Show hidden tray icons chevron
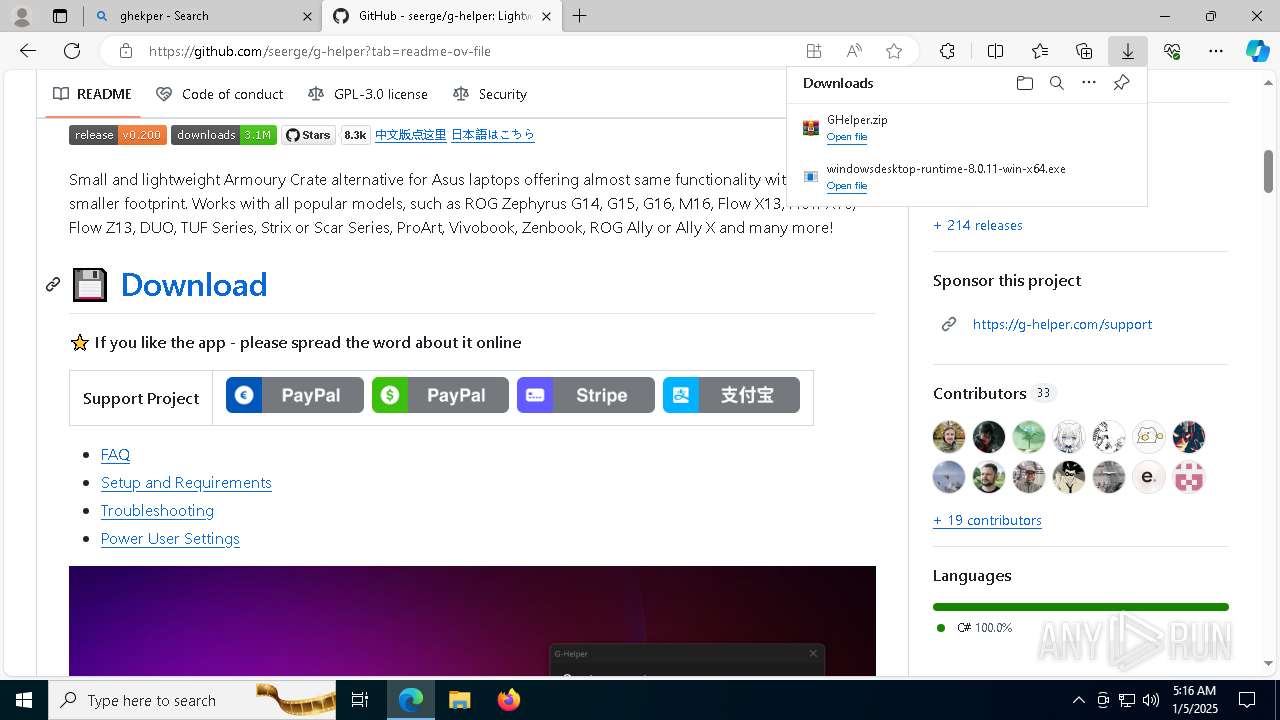Screen dimensions: 1280x720 [x=1078, y=700]
